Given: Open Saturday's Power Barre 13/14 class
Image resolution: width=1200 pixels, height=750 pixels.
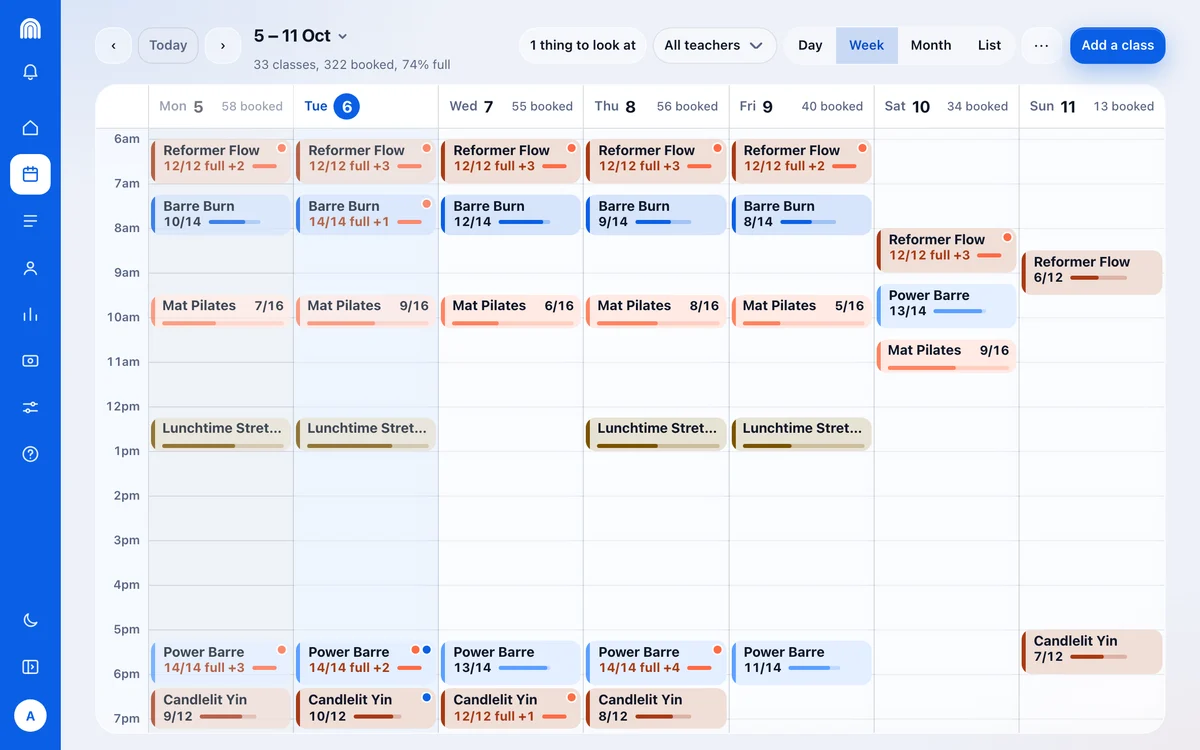Looking at the screenshot, I should pyautogui.click(x=946, y=306).
